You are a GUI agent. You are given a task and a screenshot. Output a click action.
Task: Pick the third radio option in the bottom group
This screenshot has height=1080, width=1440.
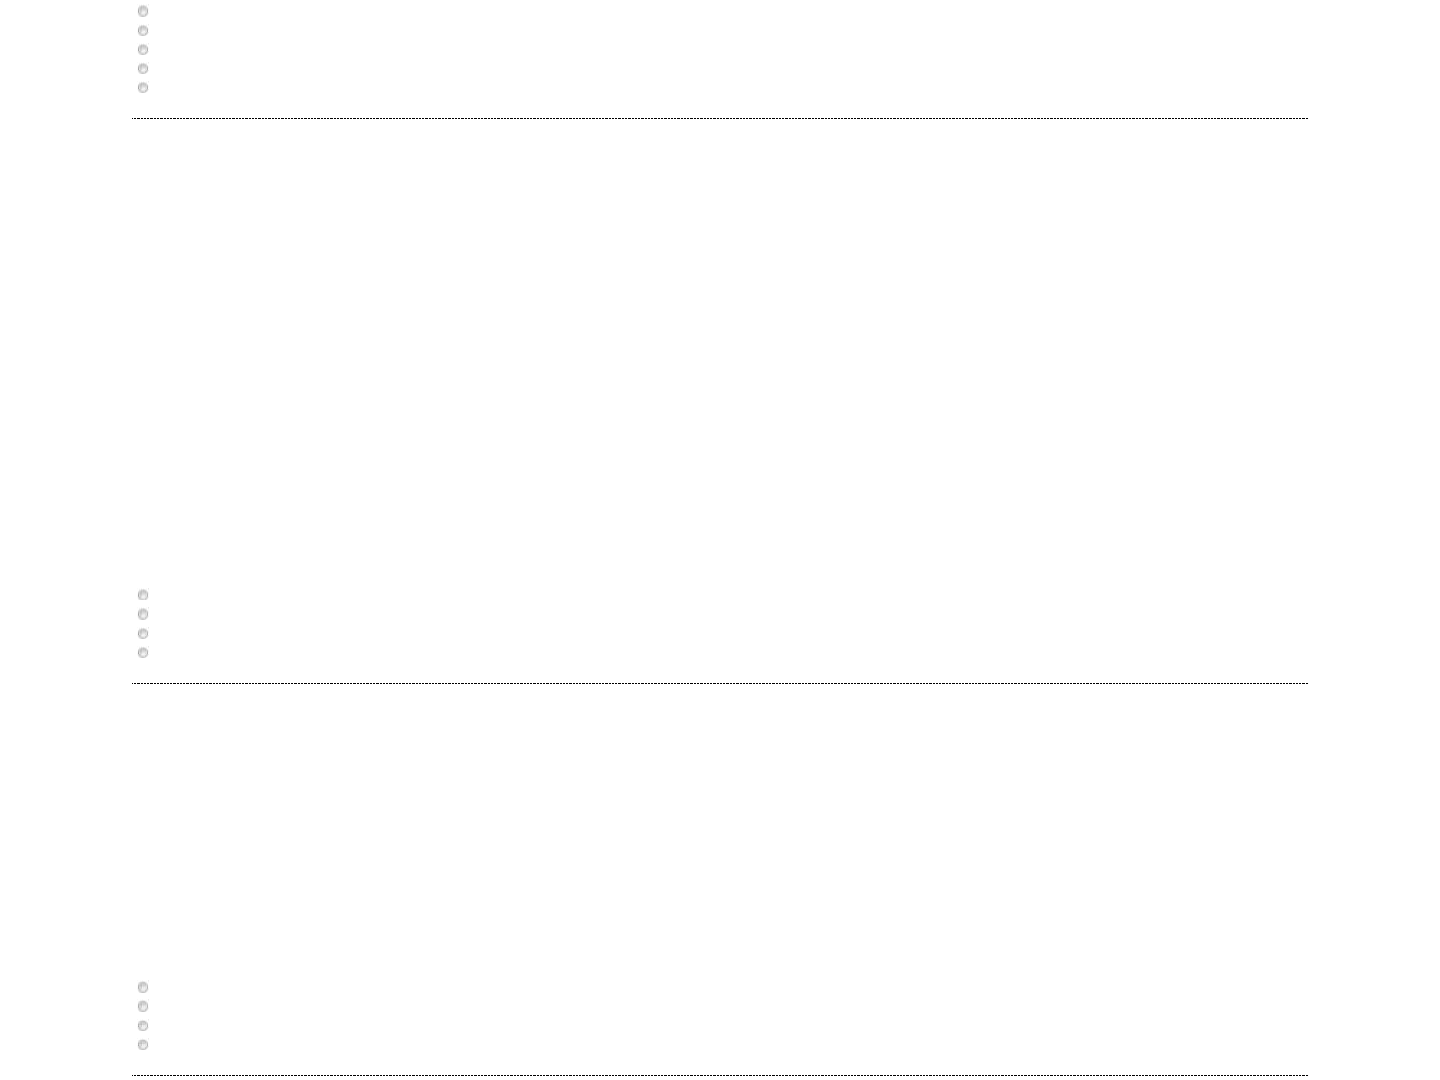click(x=143, y=1026)
